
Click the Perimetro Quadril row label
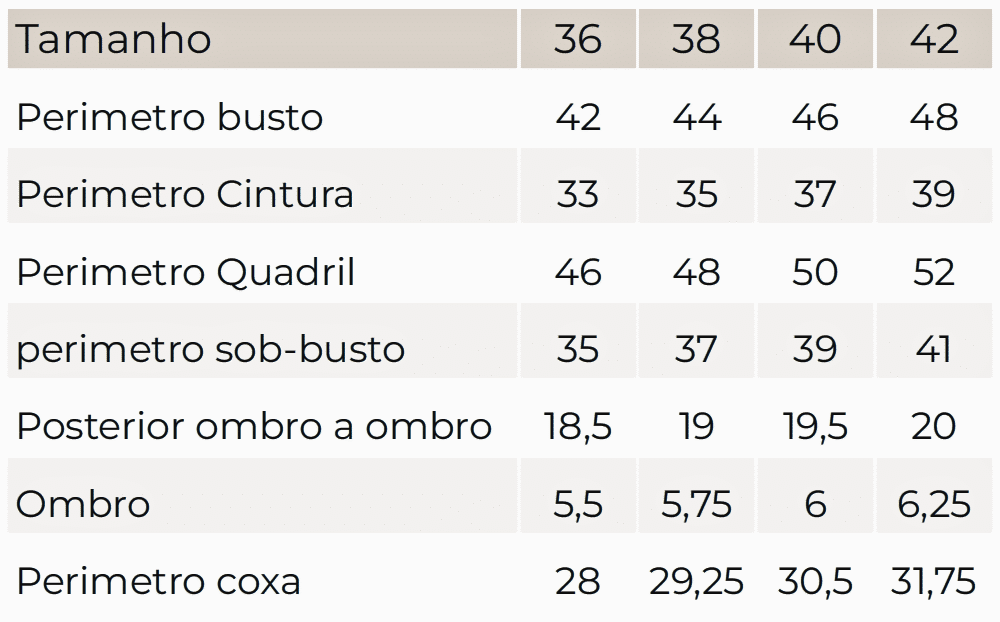(x=186, y=272)
